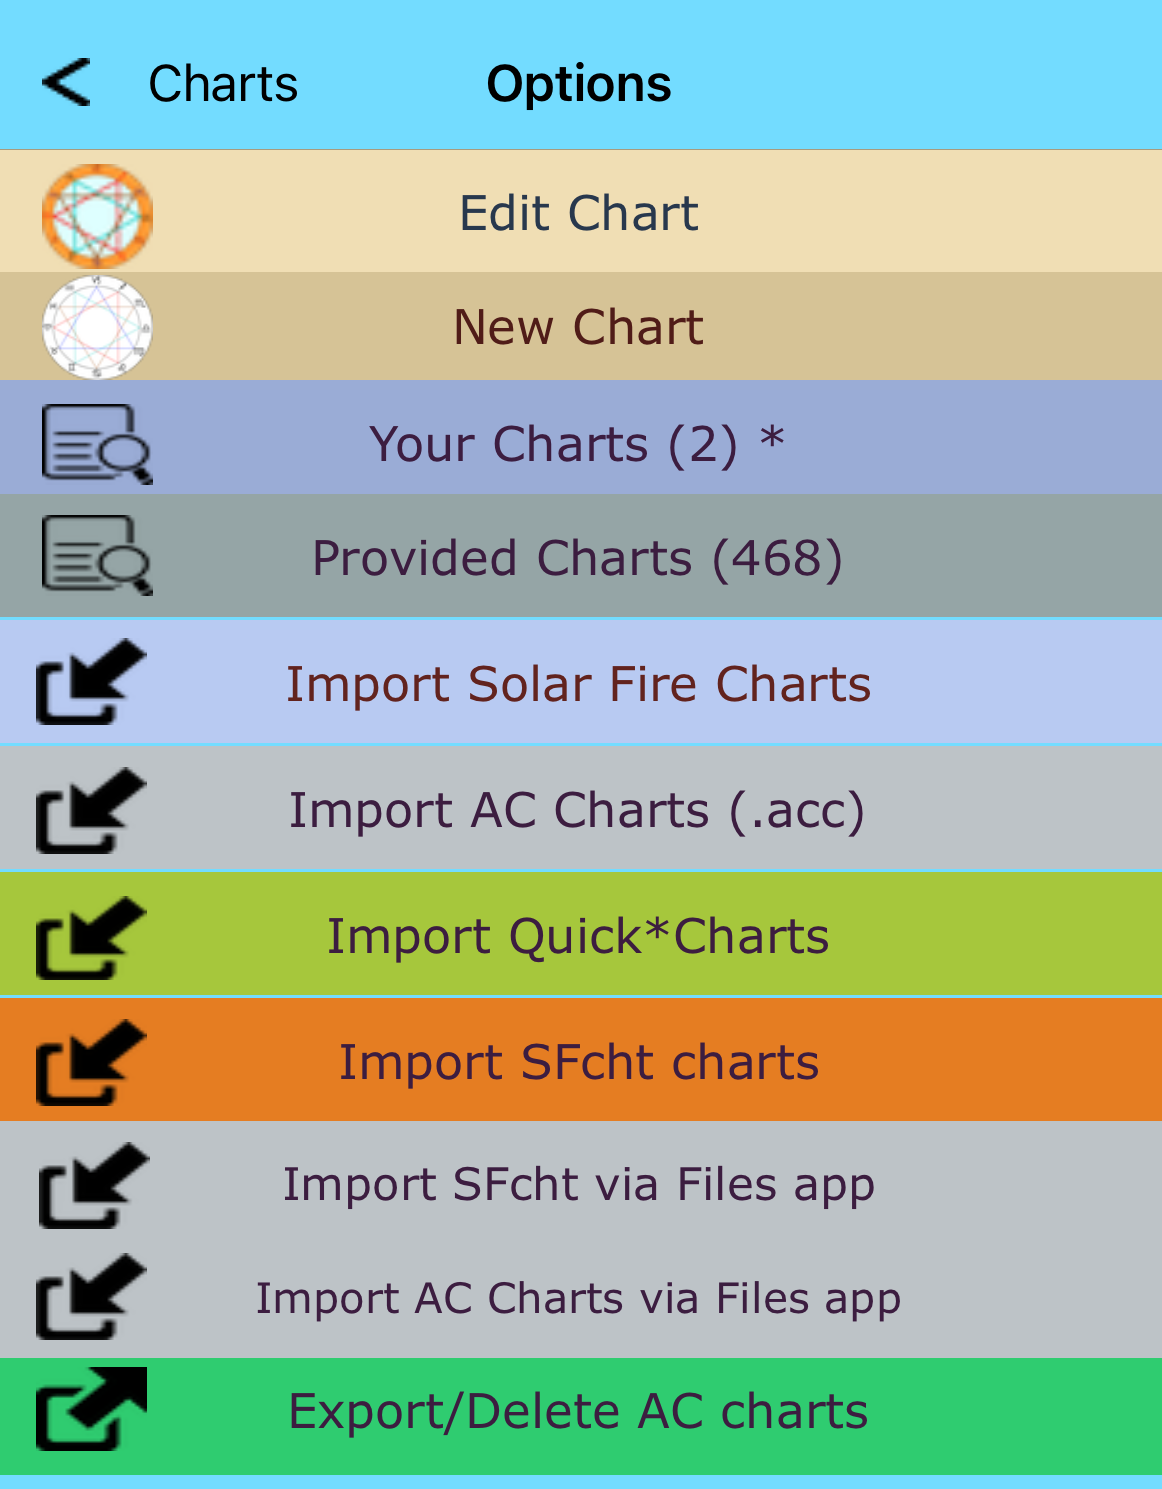Click the Import Solar Fire Charts arrow icon

[91, 682]
